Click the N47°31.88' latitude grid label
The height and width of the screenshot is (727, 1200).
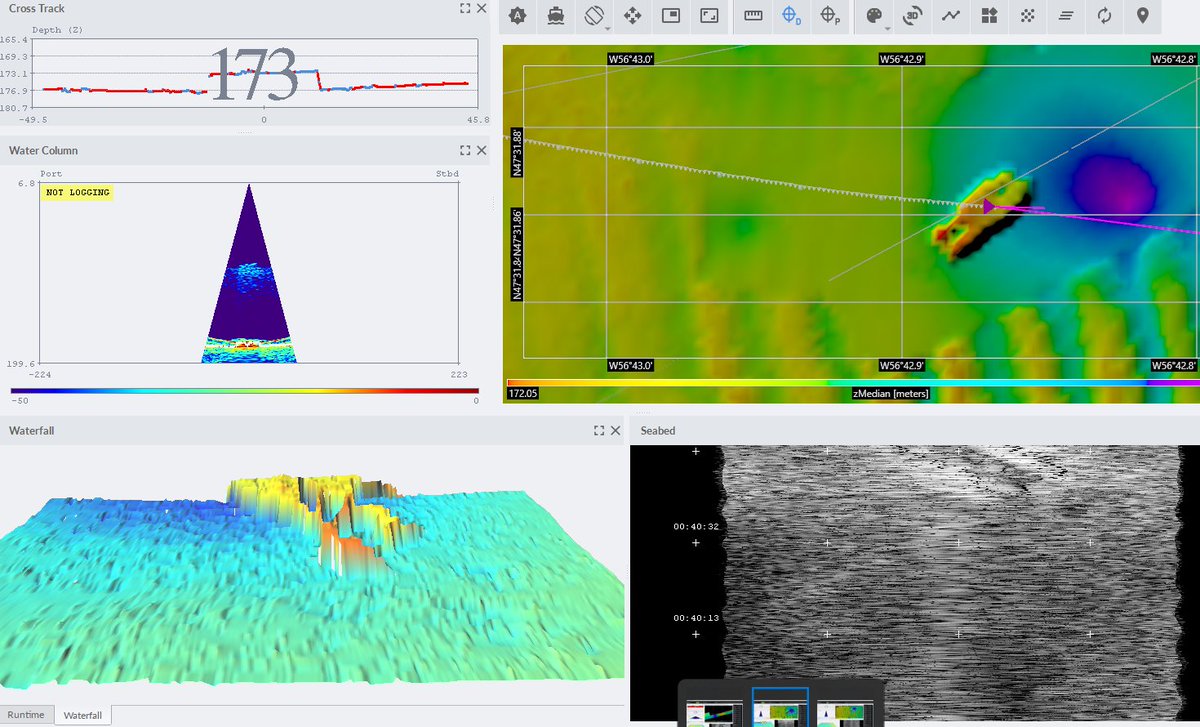coord(517,153)
